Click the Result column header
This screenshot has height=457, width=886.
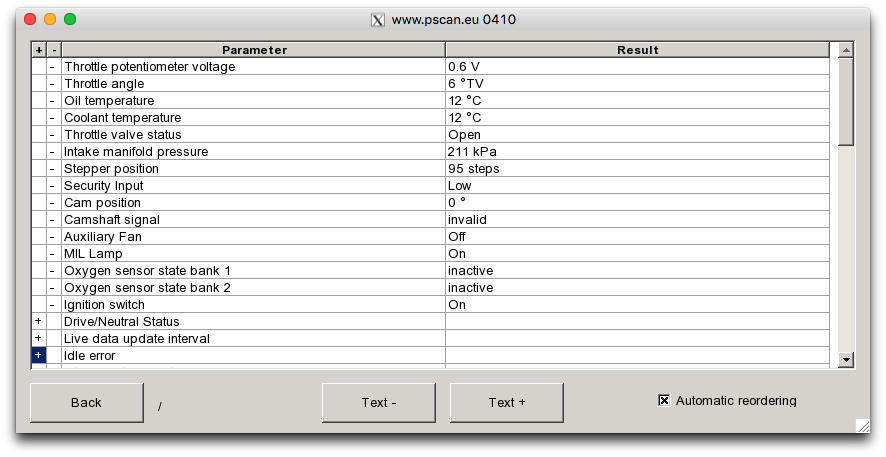tap(637, 50)
